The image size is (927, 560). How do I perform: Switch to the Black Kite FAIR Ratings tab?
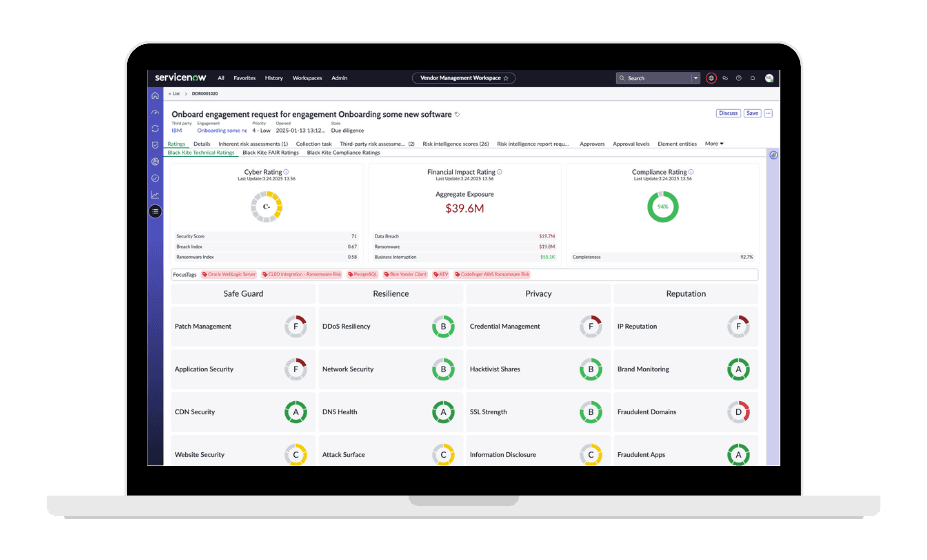(270, 153)
